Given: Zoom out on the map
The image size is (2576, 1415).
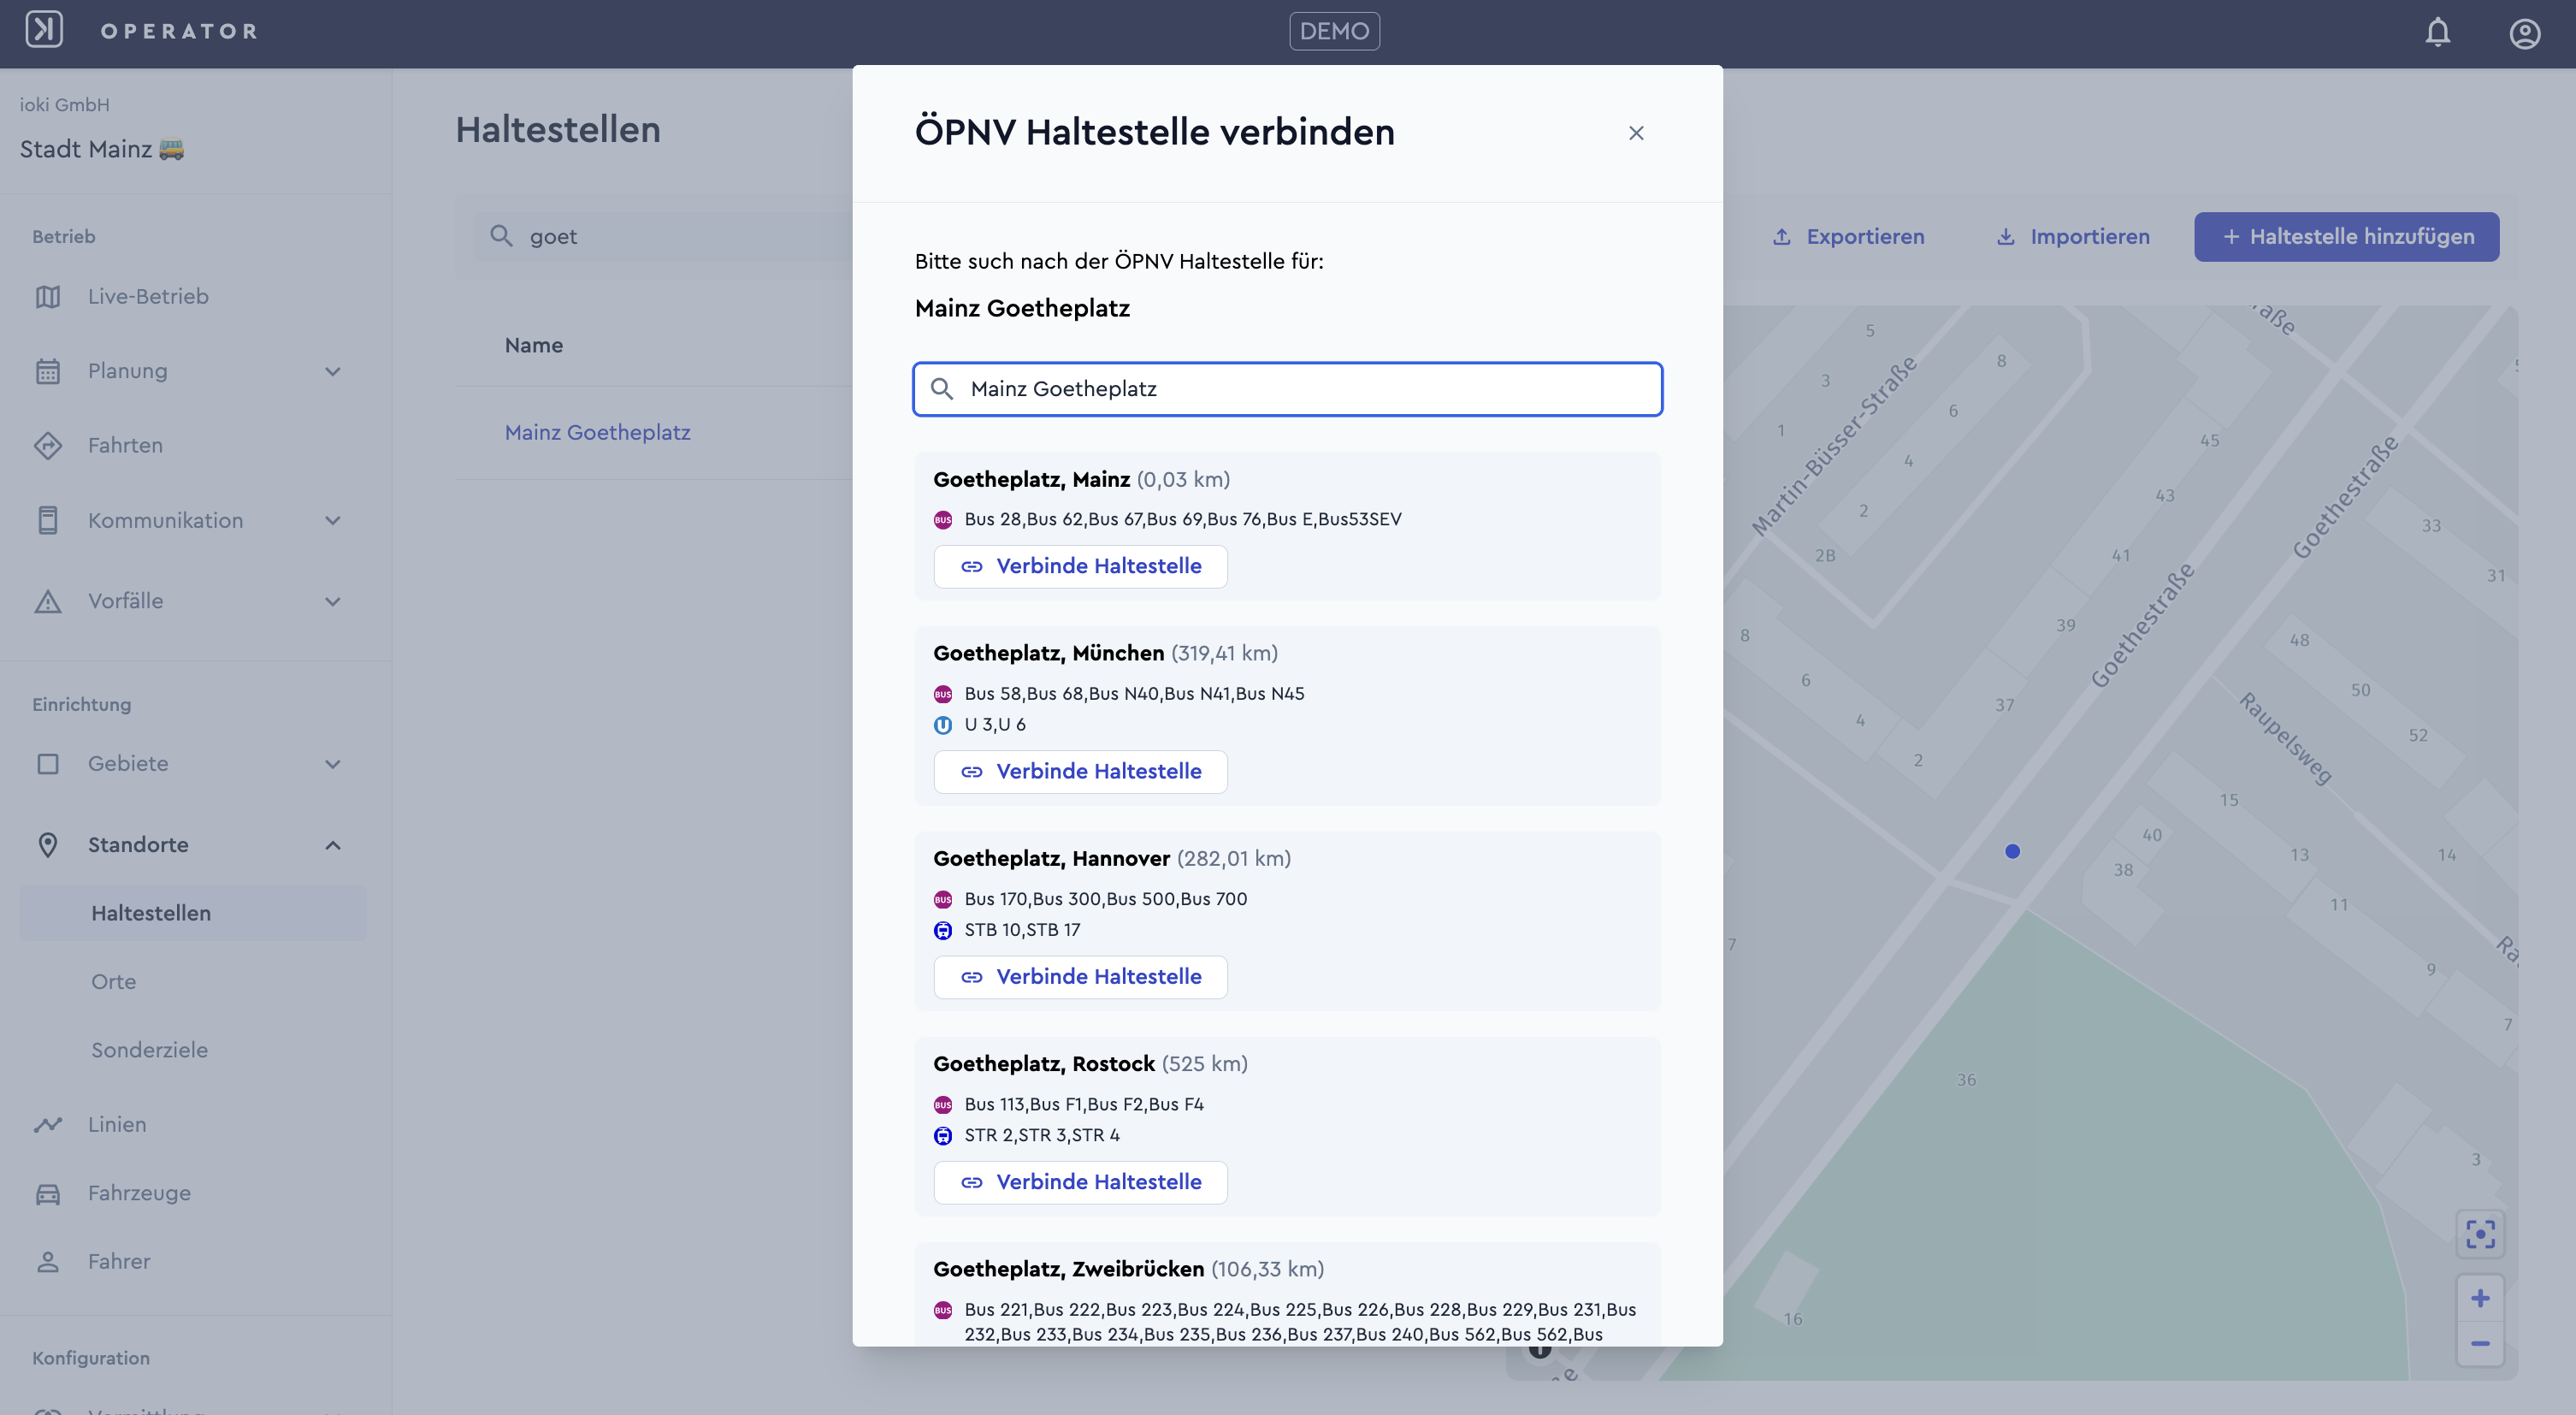Looking at the screenshot, I should (2480, 1343).
